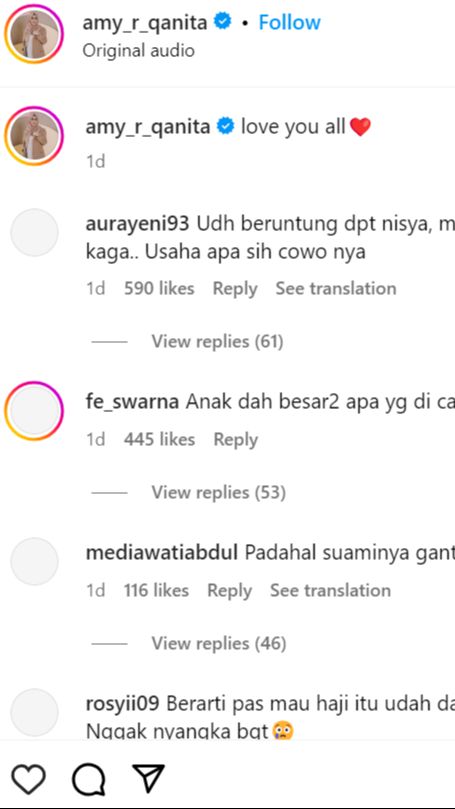Image resolution: width=455 pixels, height=809 pixels.
Task: Open comments with the speech bubble icon
Action: 89,779
